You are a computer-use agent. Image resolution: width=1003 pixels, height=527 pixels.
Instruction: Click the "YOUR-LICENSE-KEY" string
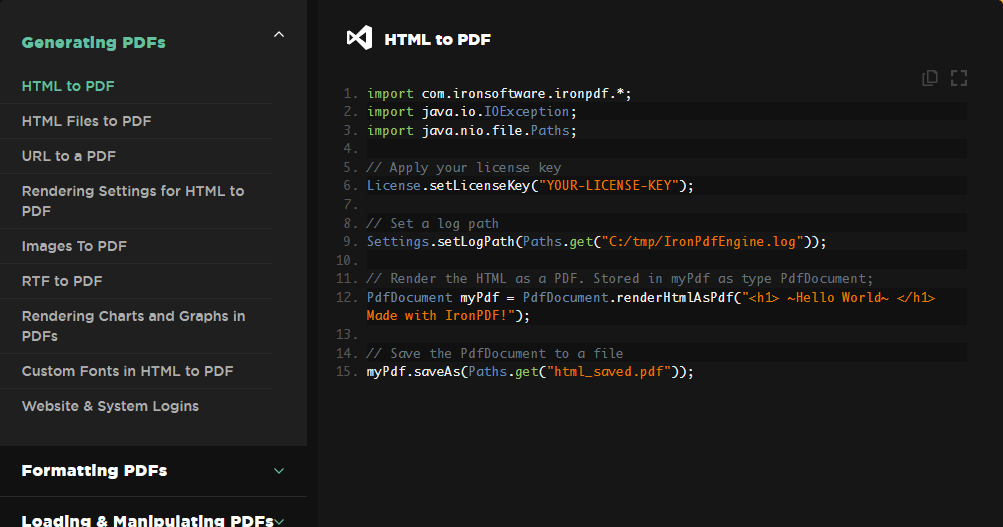(608, 185)
